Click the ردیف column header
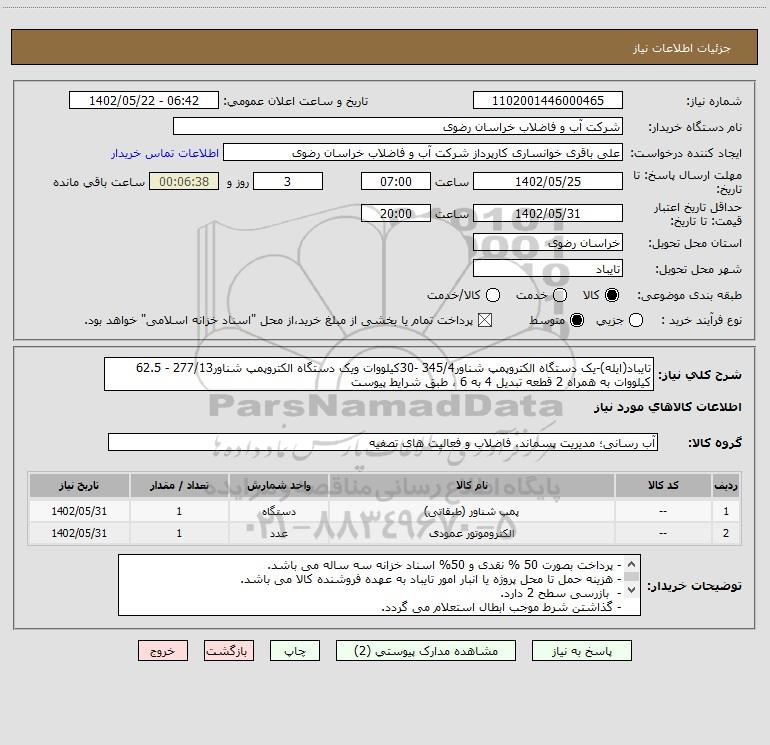The width and height of the screenshot is (770, 745). 726,485
